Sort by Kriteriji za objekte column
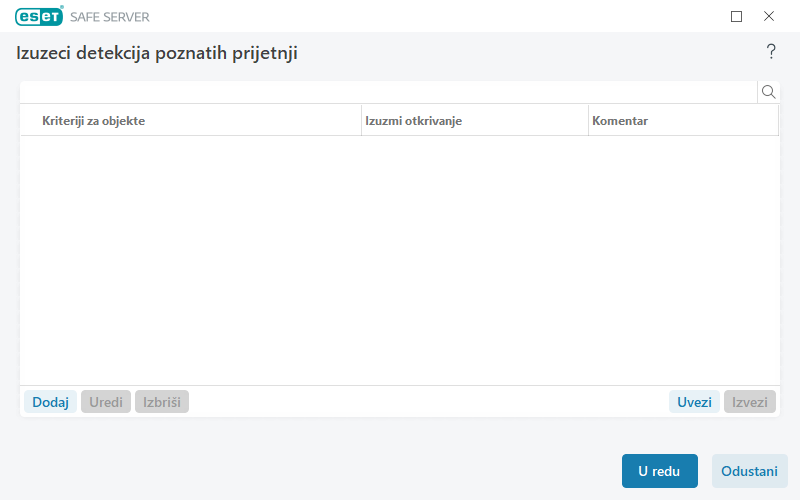This screenshot has height=500, width=800. pos(190,120)
